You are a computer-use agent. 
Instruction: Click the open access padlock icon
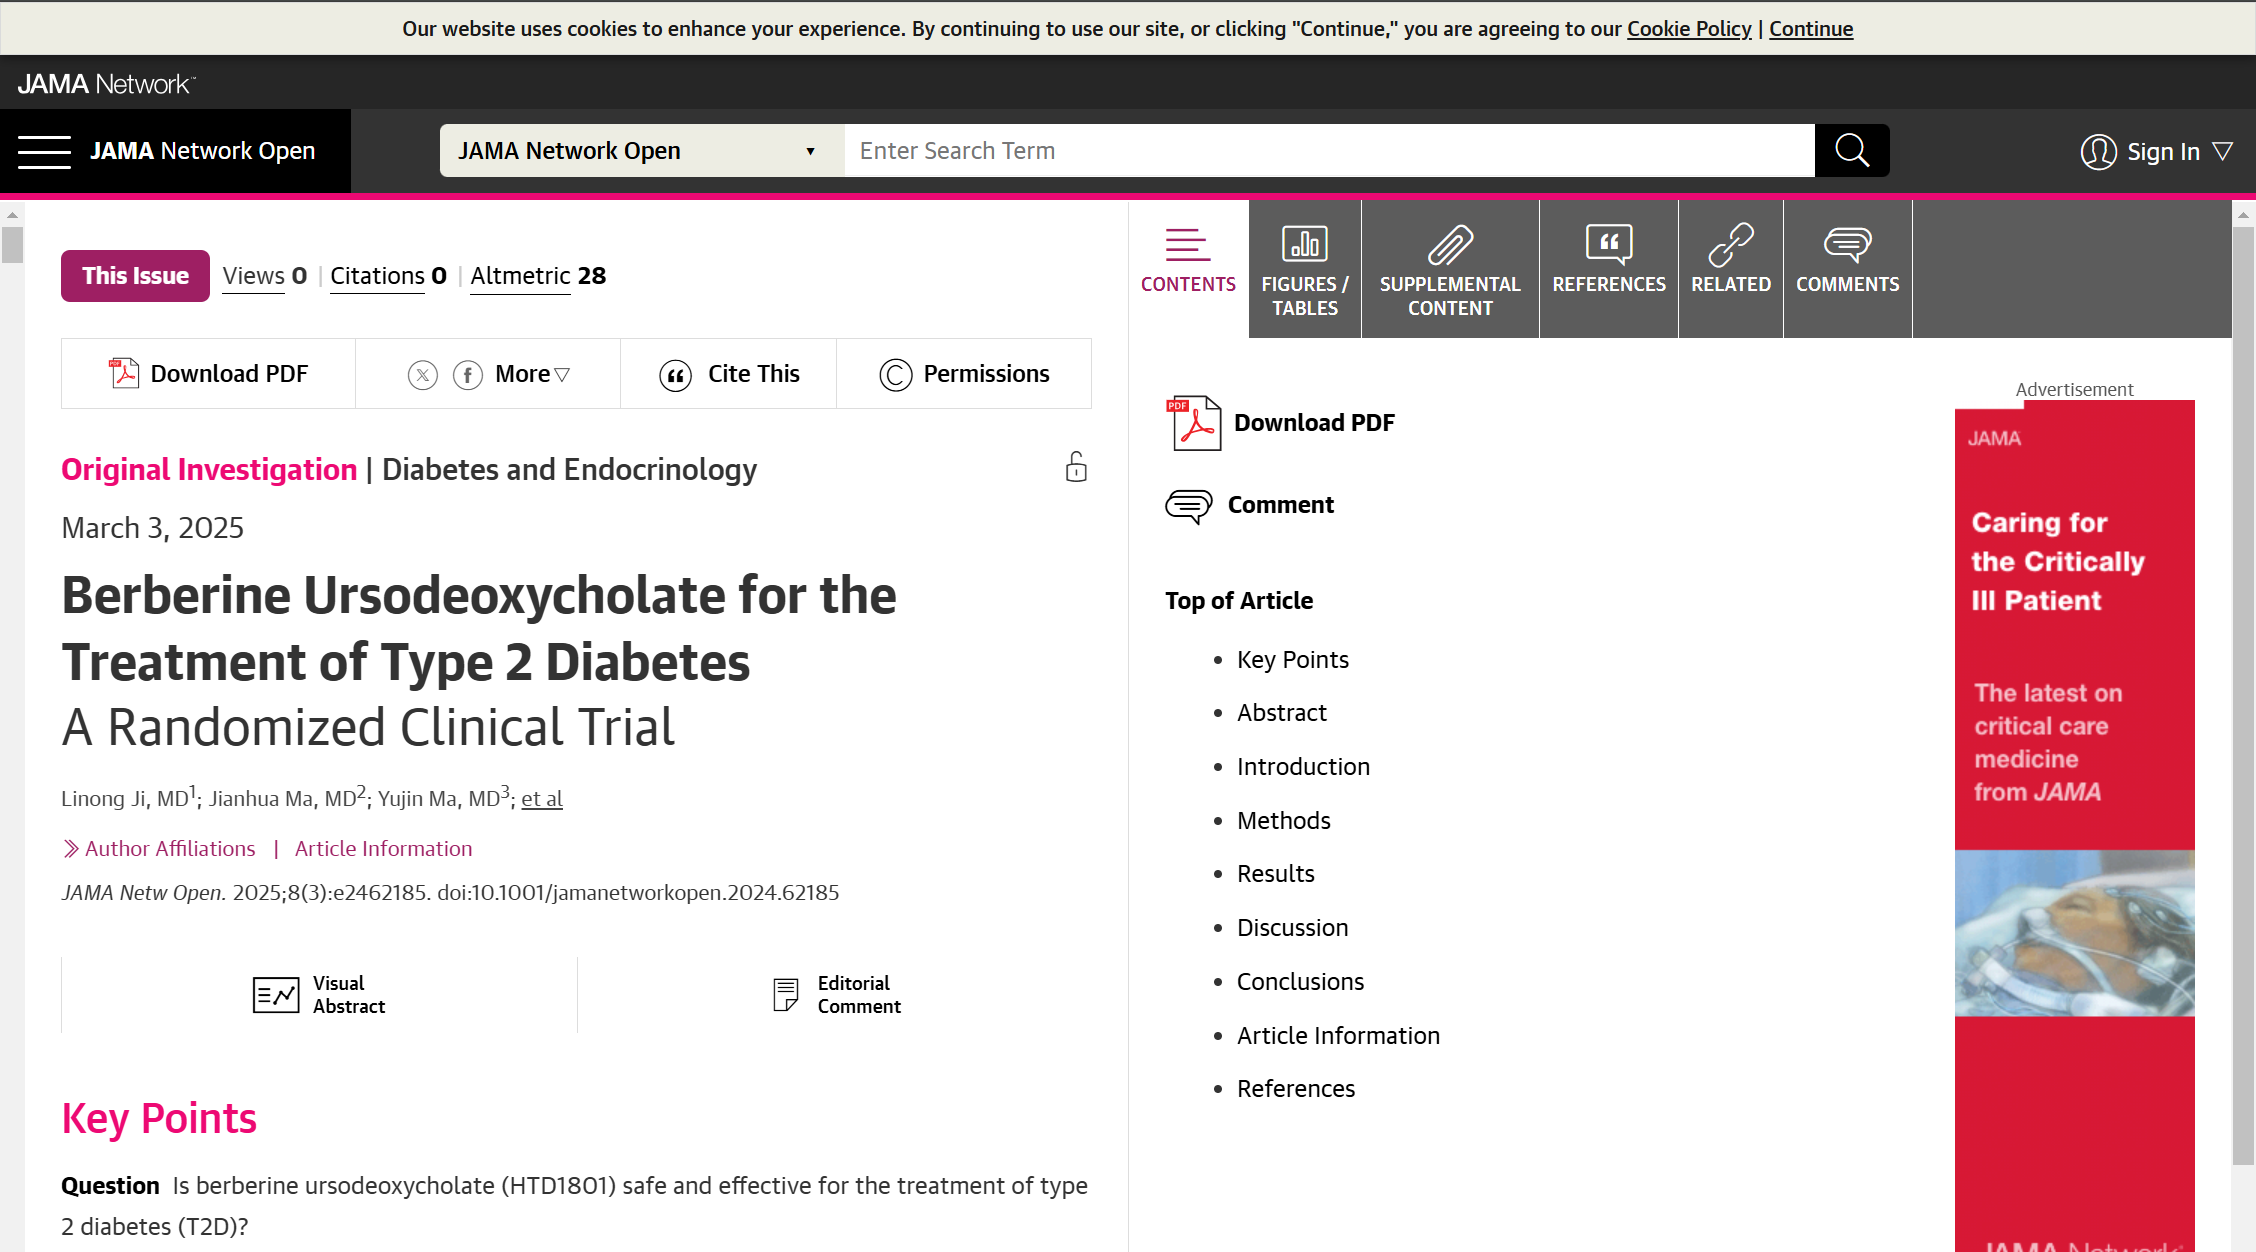1076,467
